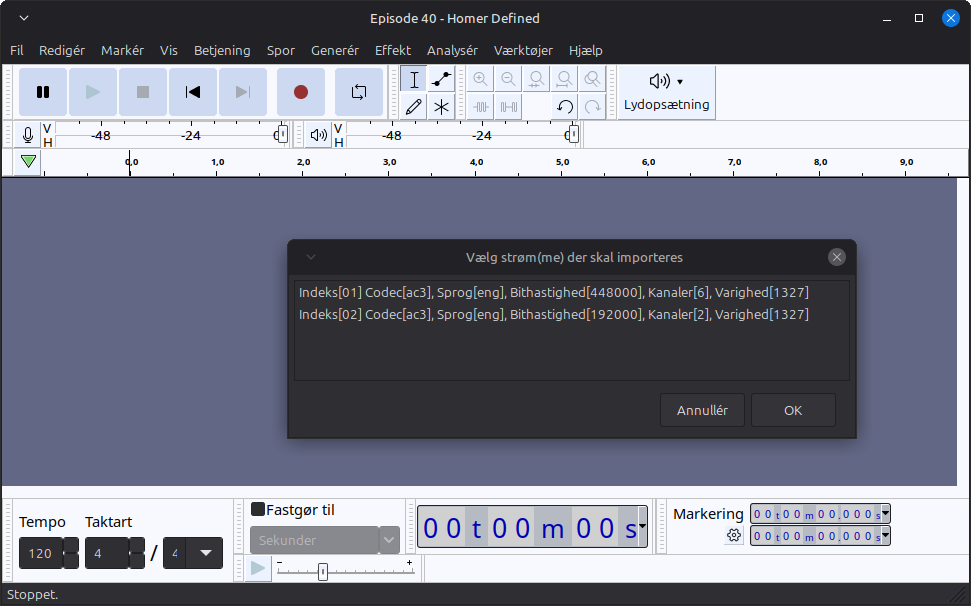
Task: Click the playback speed slider handle
Action: click(x=322, y=571)
